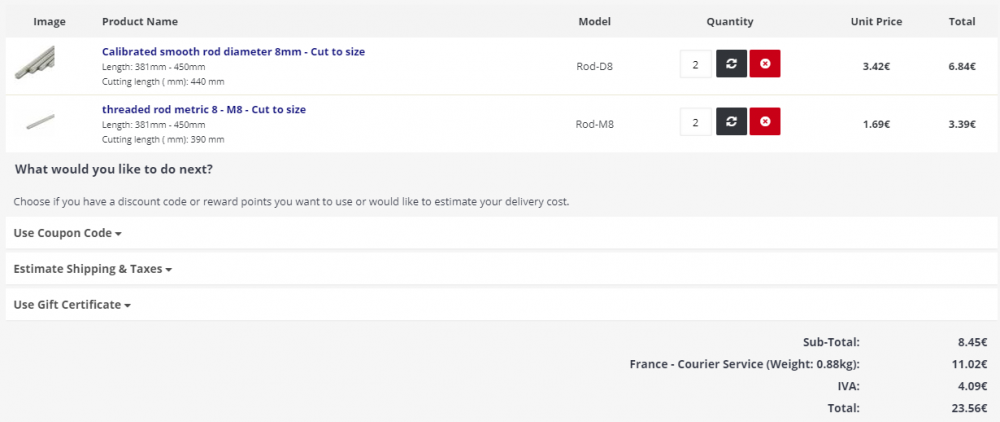Delete threaded rod M8 from cart
The width and height of the screenshot is (1000, 422).
point(765,123)
